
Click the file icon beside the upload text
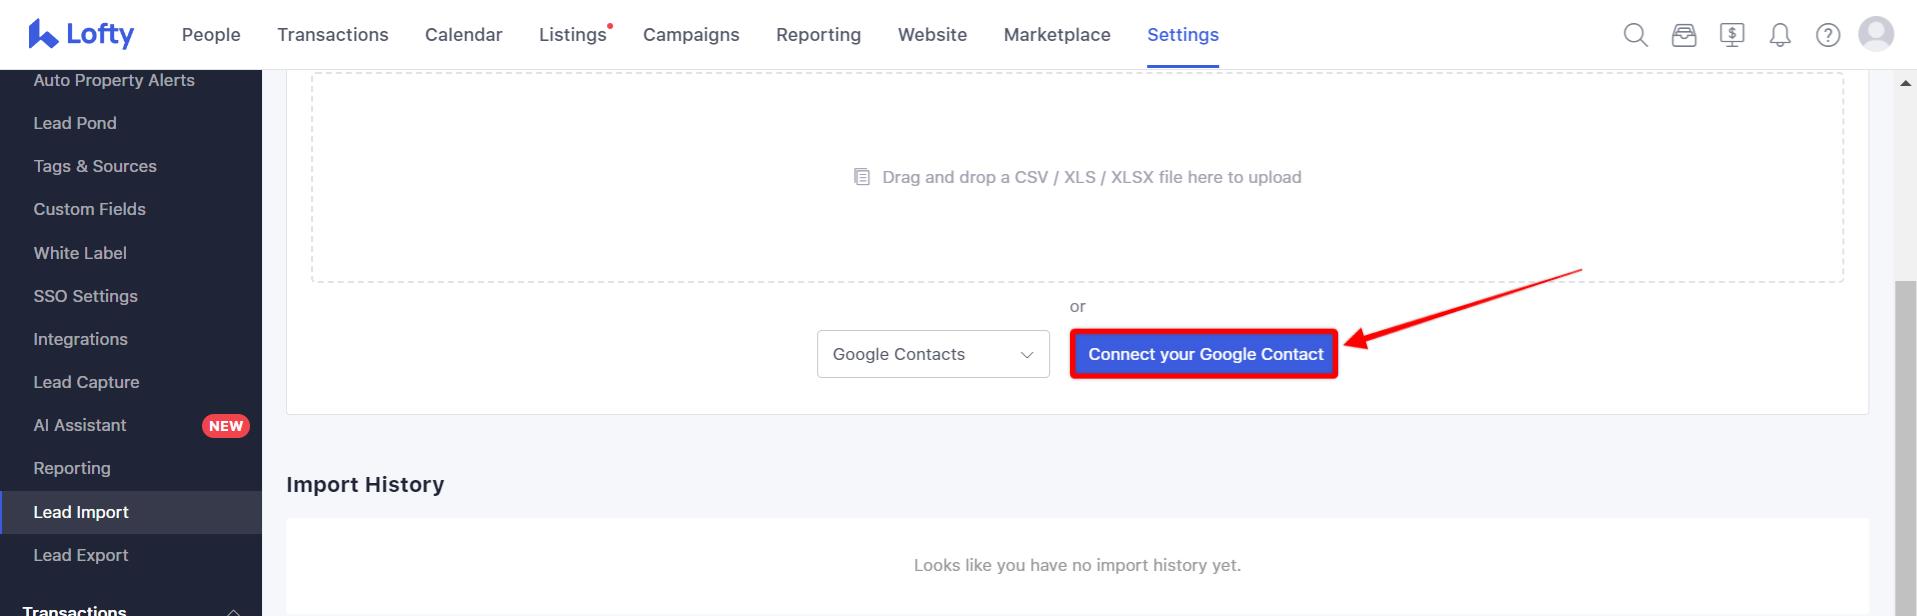tap(862, 177)
